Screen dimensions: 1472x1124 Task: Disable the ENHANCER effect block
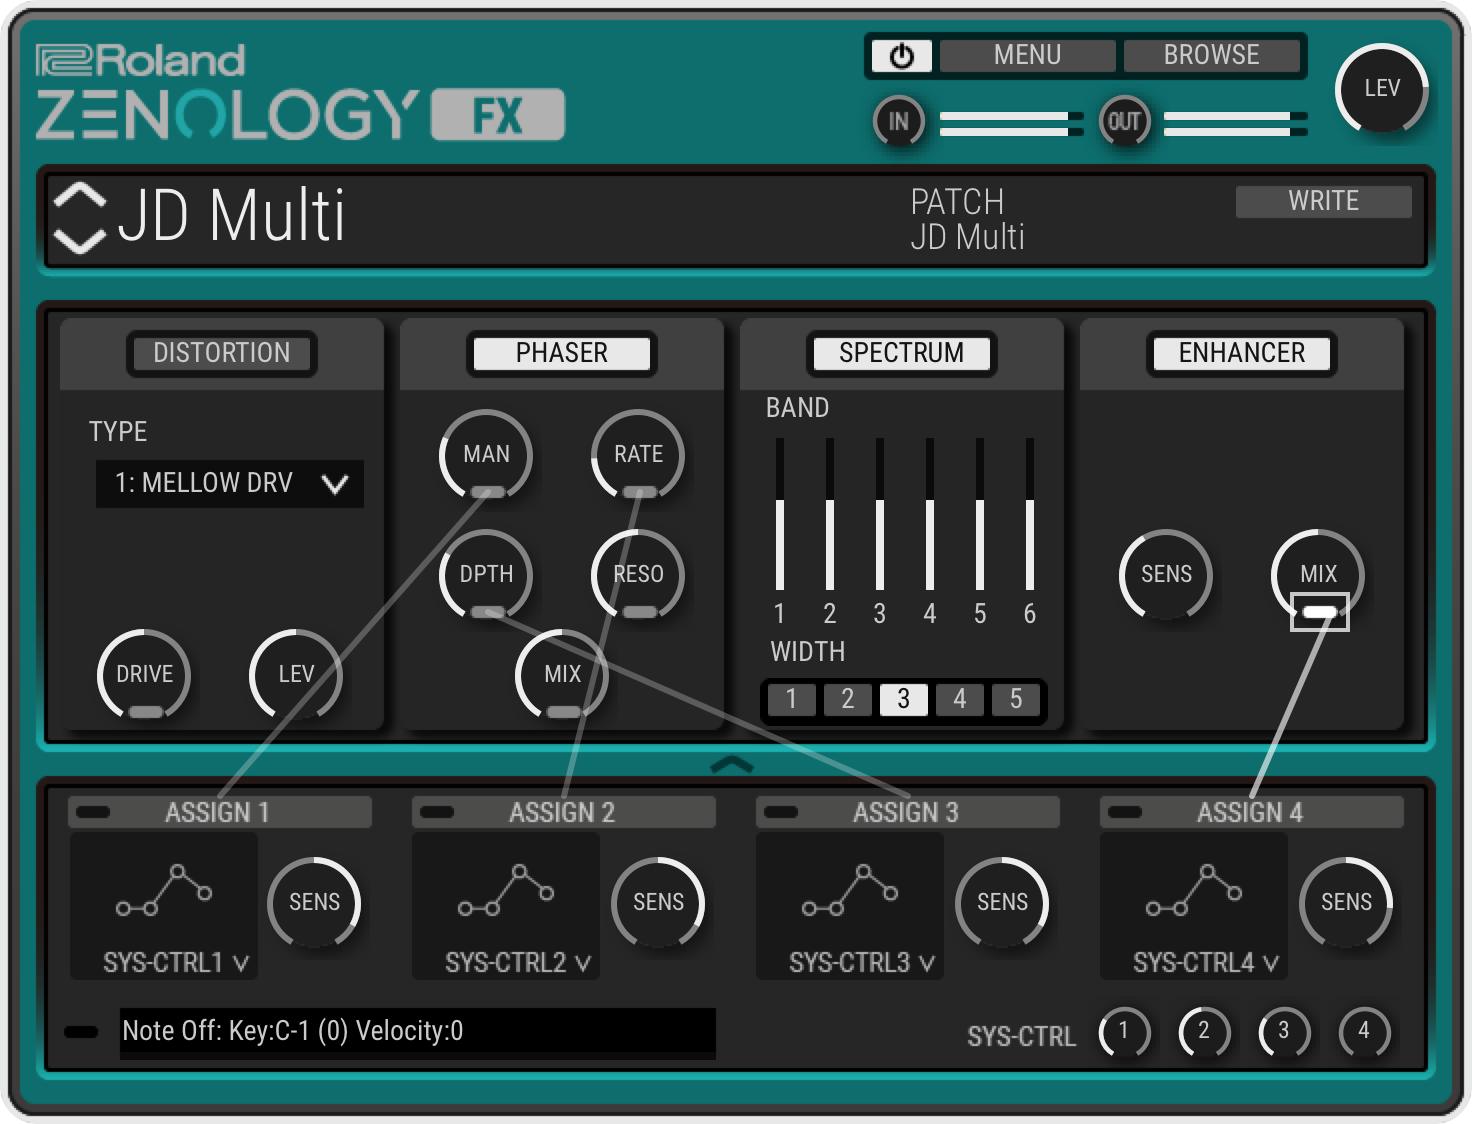(1241, 353)
